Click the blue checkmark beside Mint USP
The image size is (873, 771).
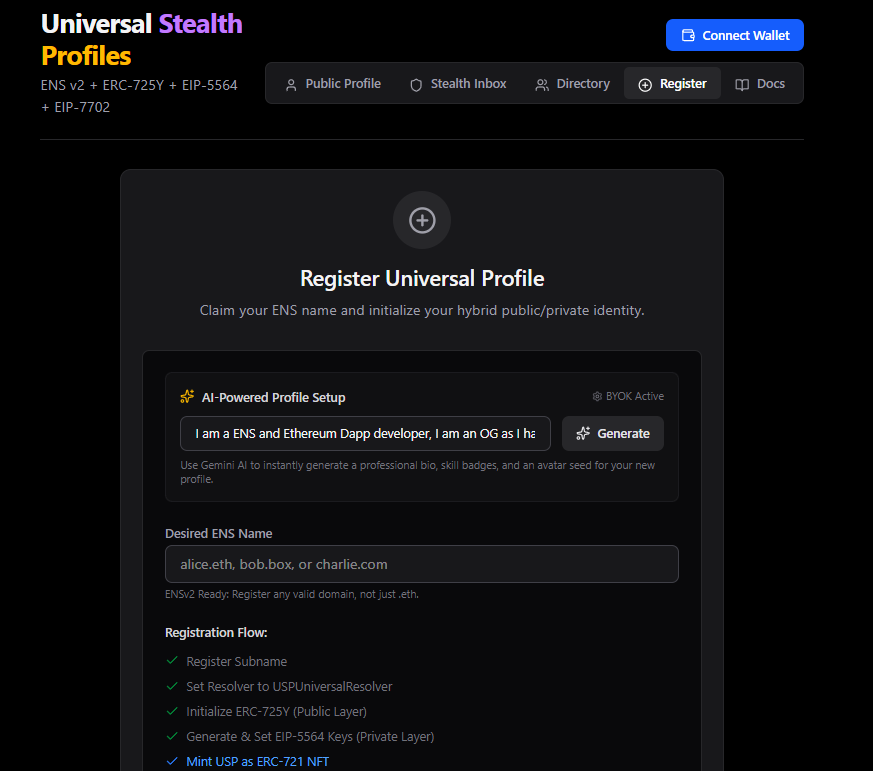(172, 761)
